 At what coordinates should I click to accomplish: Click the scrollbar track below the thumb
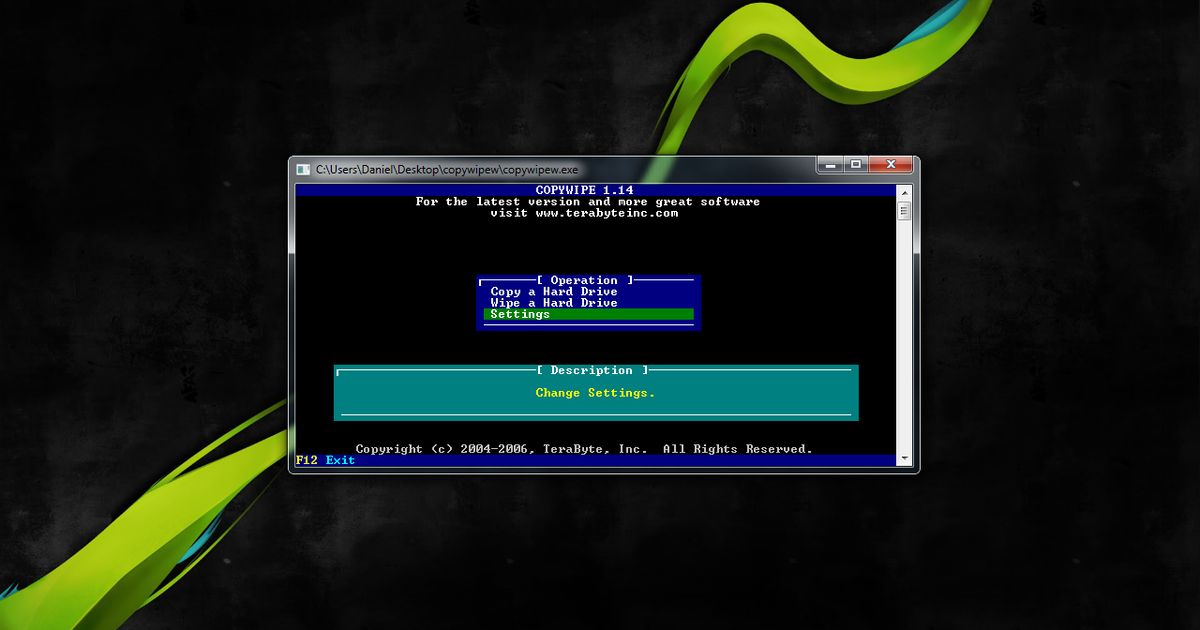coord(906,330)
